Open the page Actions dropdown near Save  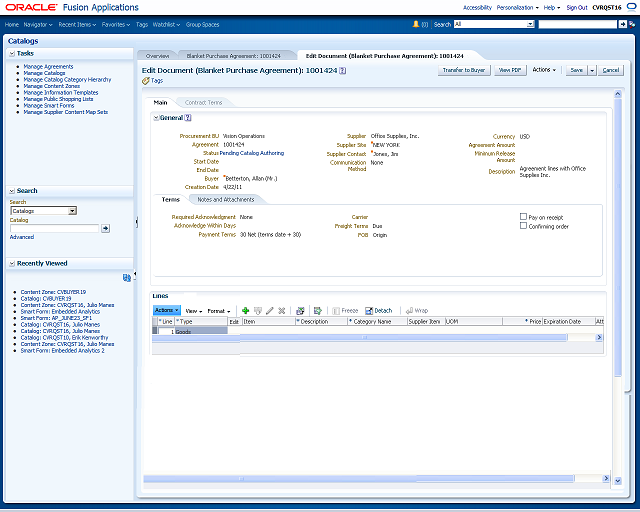coord(544,70)
